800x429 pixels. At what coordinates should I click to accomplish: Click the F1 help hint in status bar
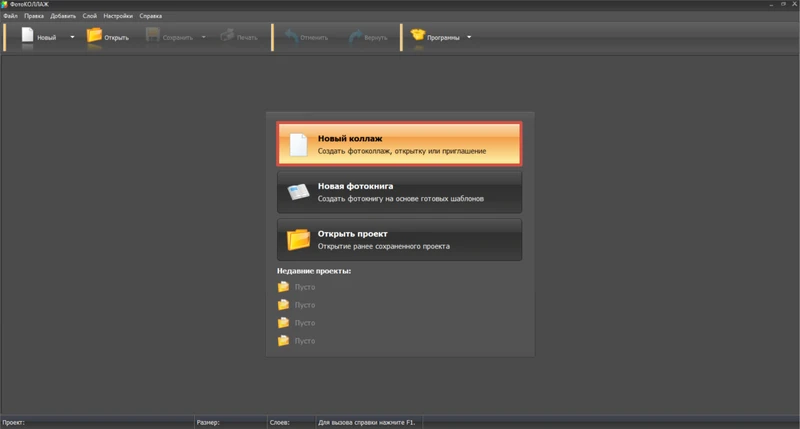(x=367, y=422)
